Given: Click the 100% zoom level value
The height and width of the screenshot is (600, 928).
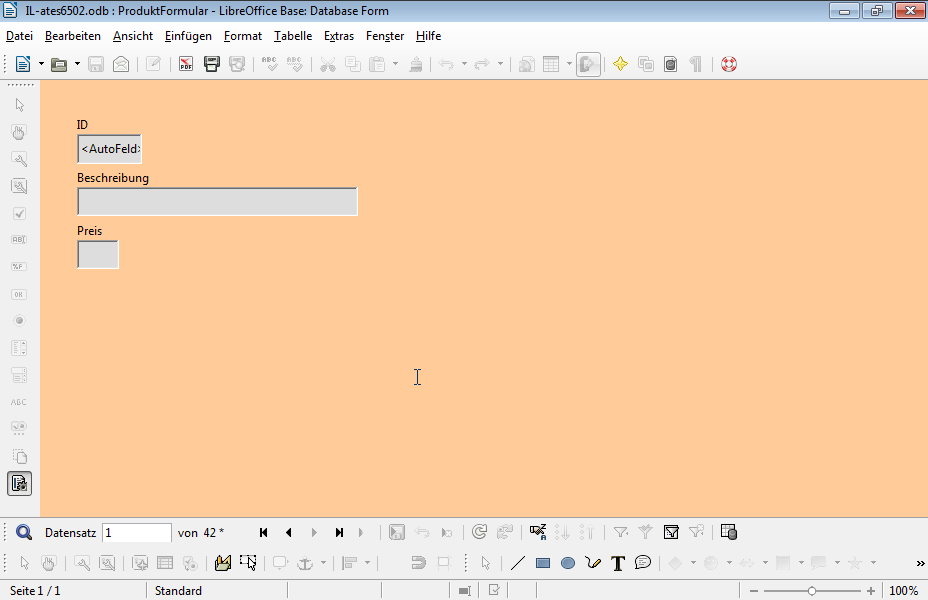Looking at the screenshot, I should pos(903,591).
